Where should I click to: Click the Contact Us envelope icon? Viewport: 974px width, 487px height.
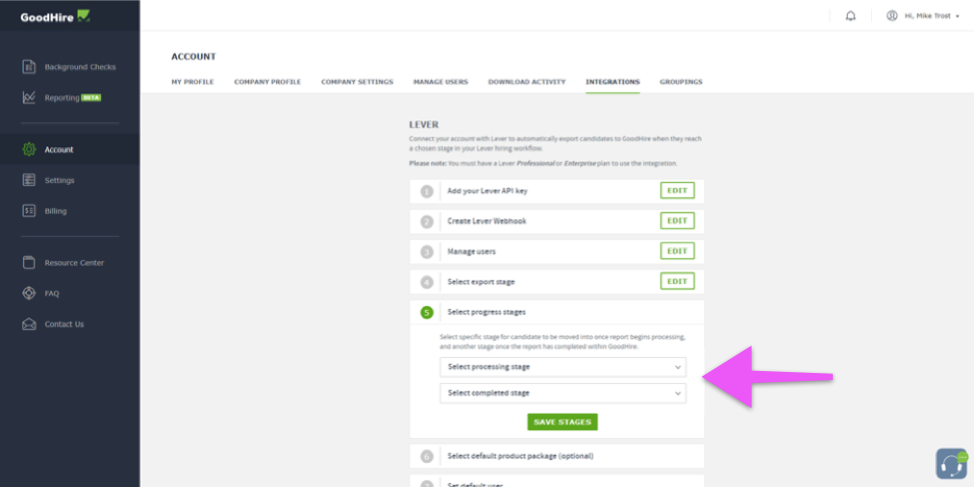pyautogui.click(x=29, y=324)
